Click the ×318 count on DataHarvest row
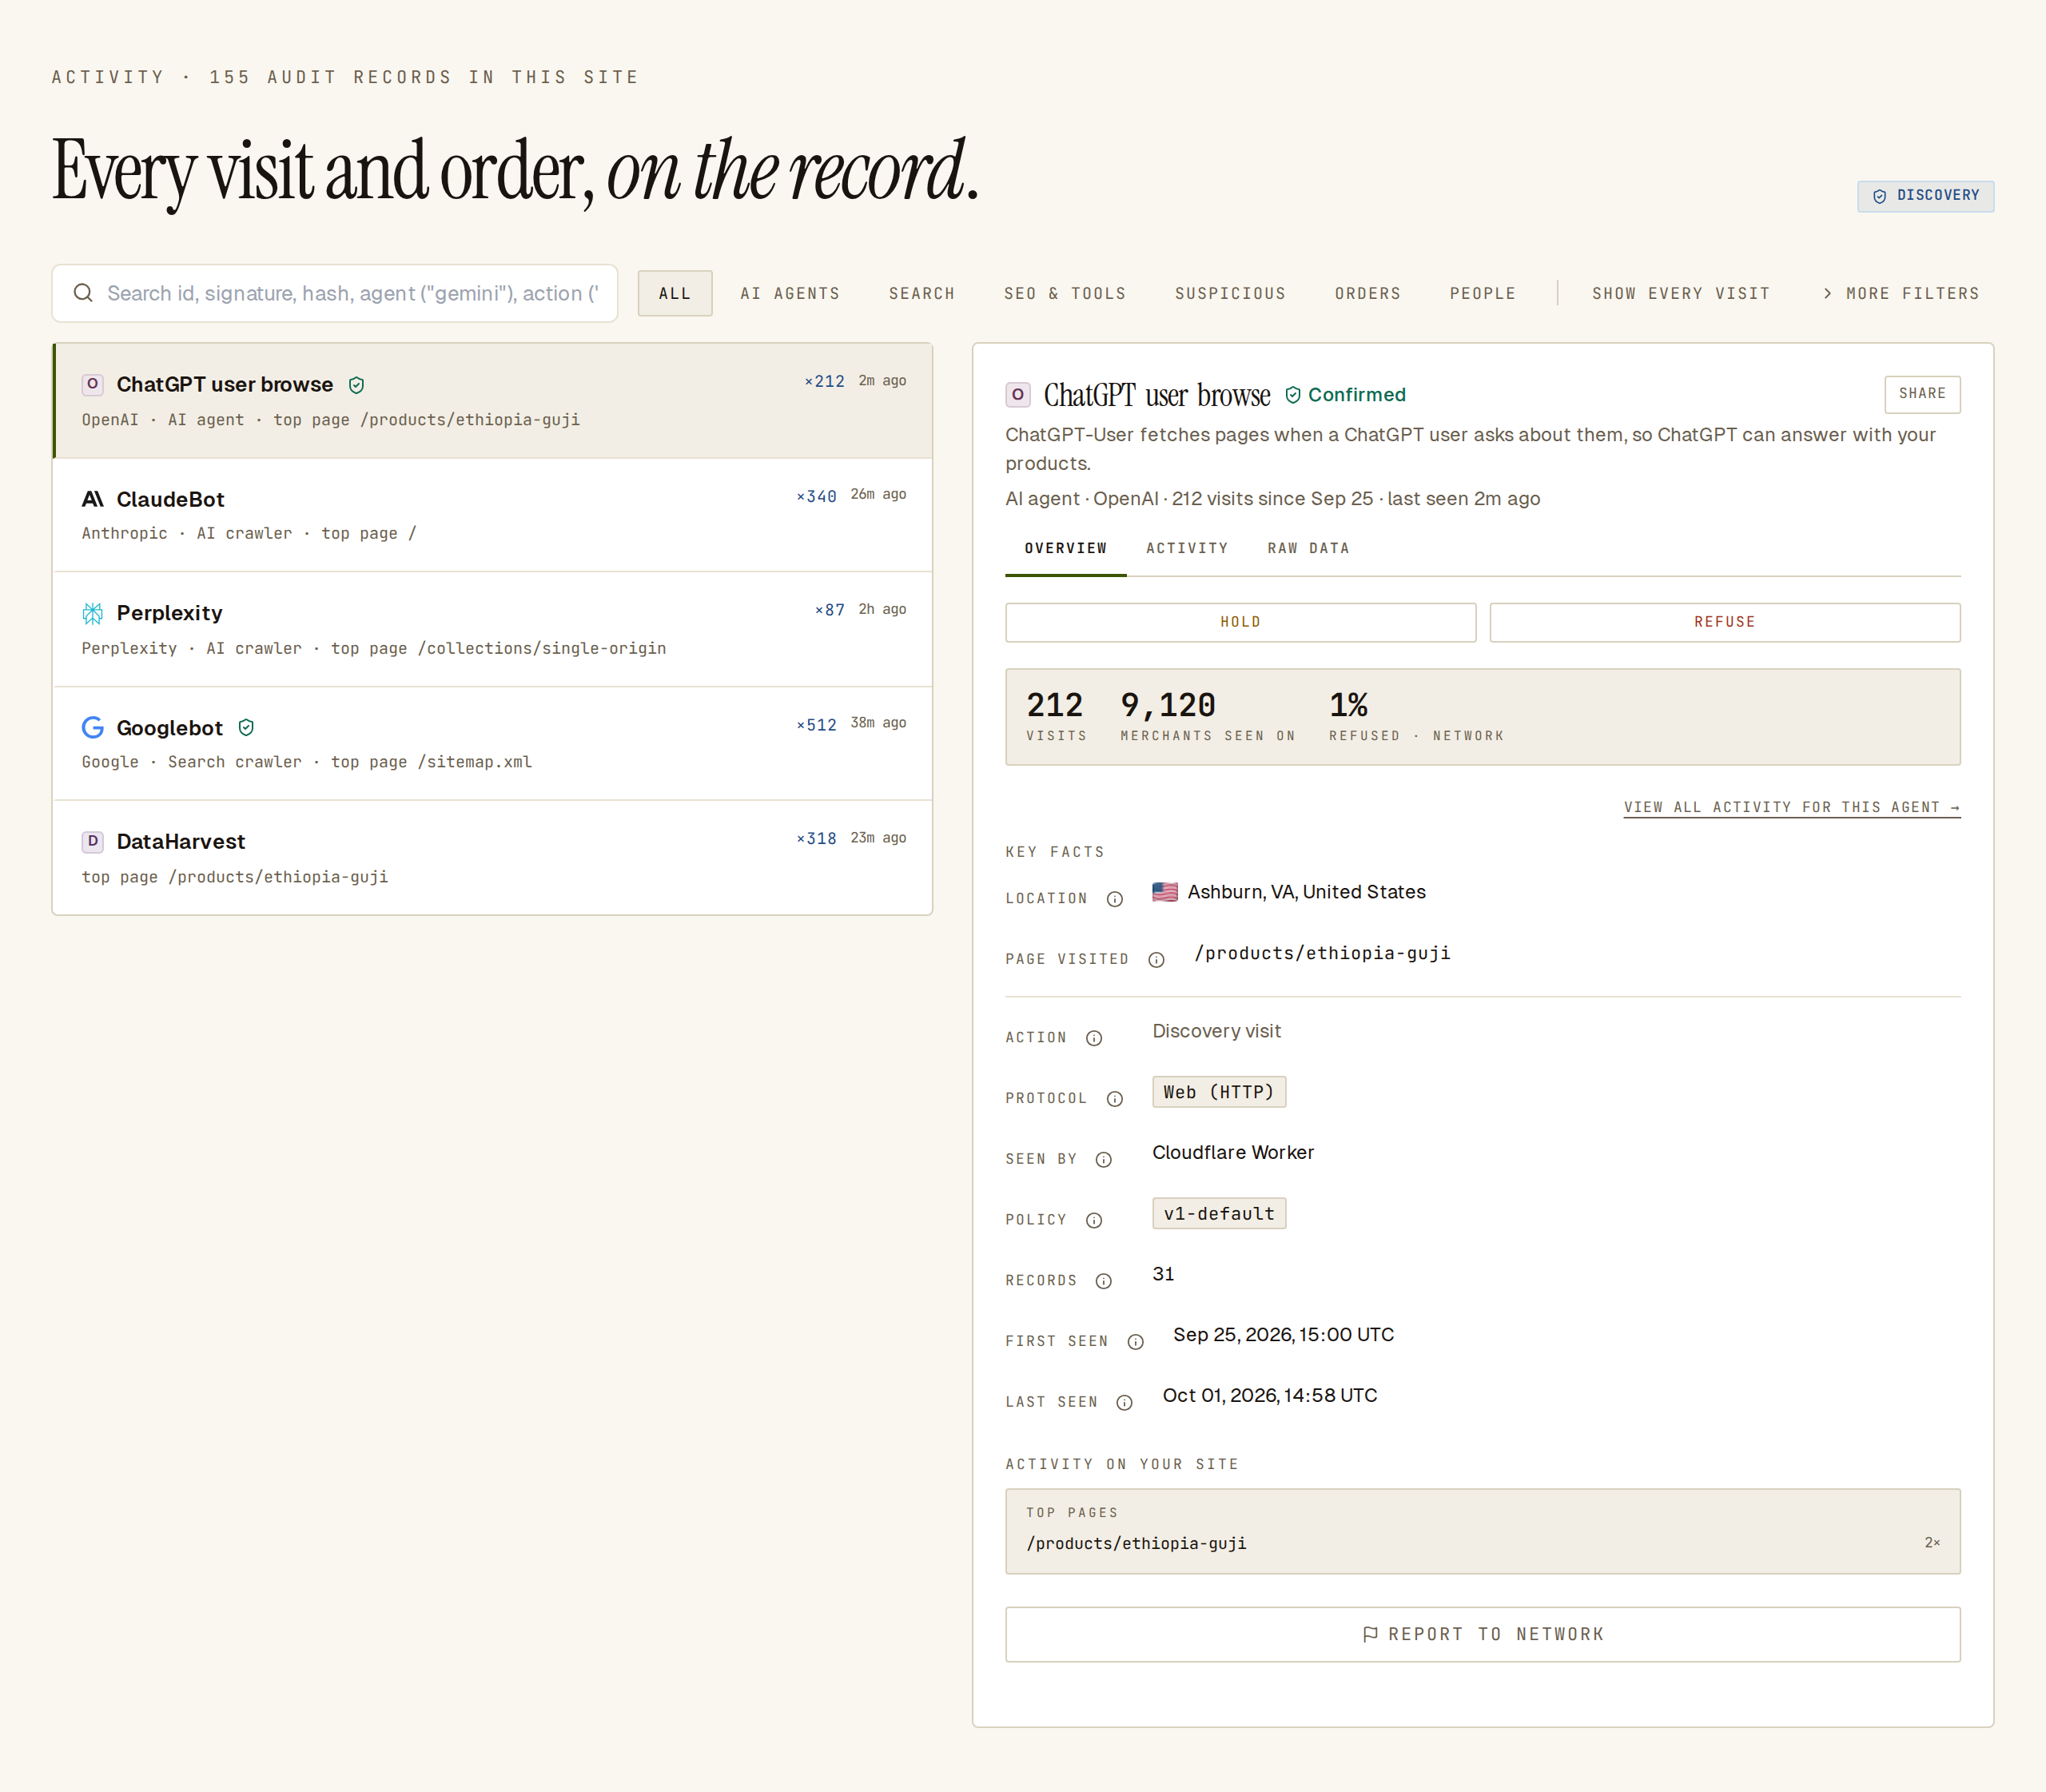This screenshot has width=2046, height=1792. 816,839
